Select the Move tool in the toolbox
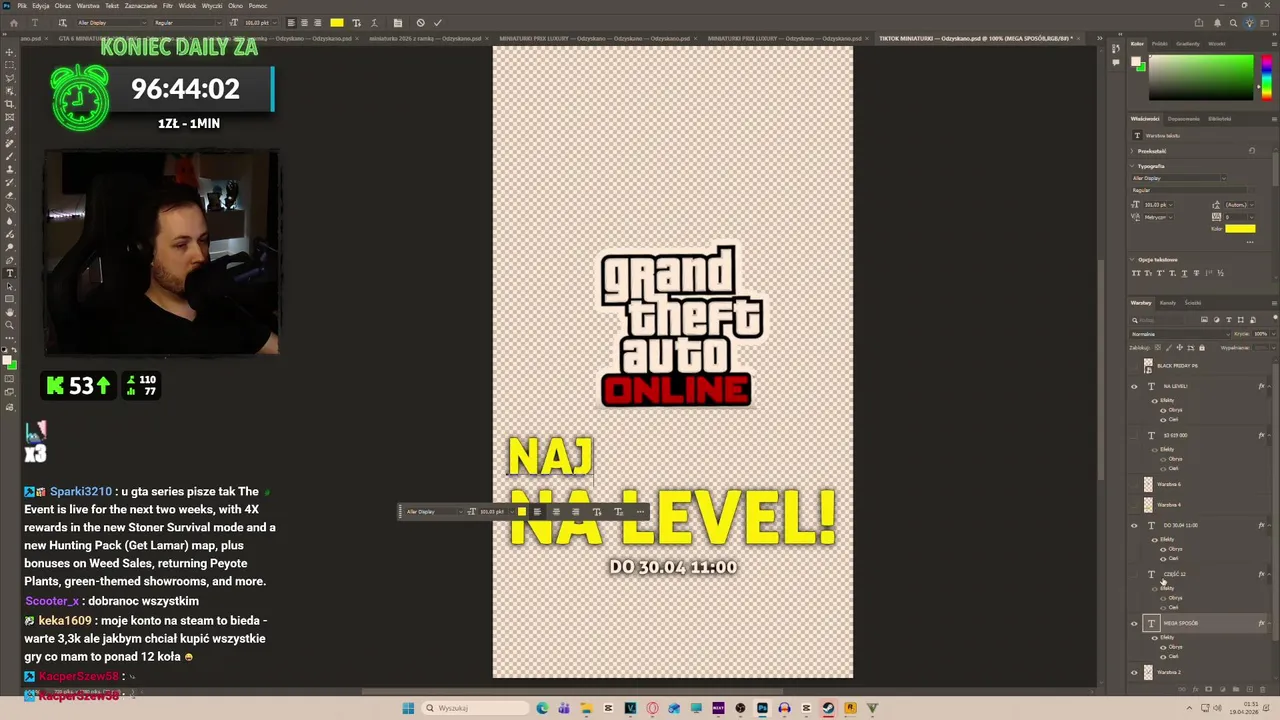The width and height of the screenshot is (1280, 720). pyautogui.click(x=10, y=52)
